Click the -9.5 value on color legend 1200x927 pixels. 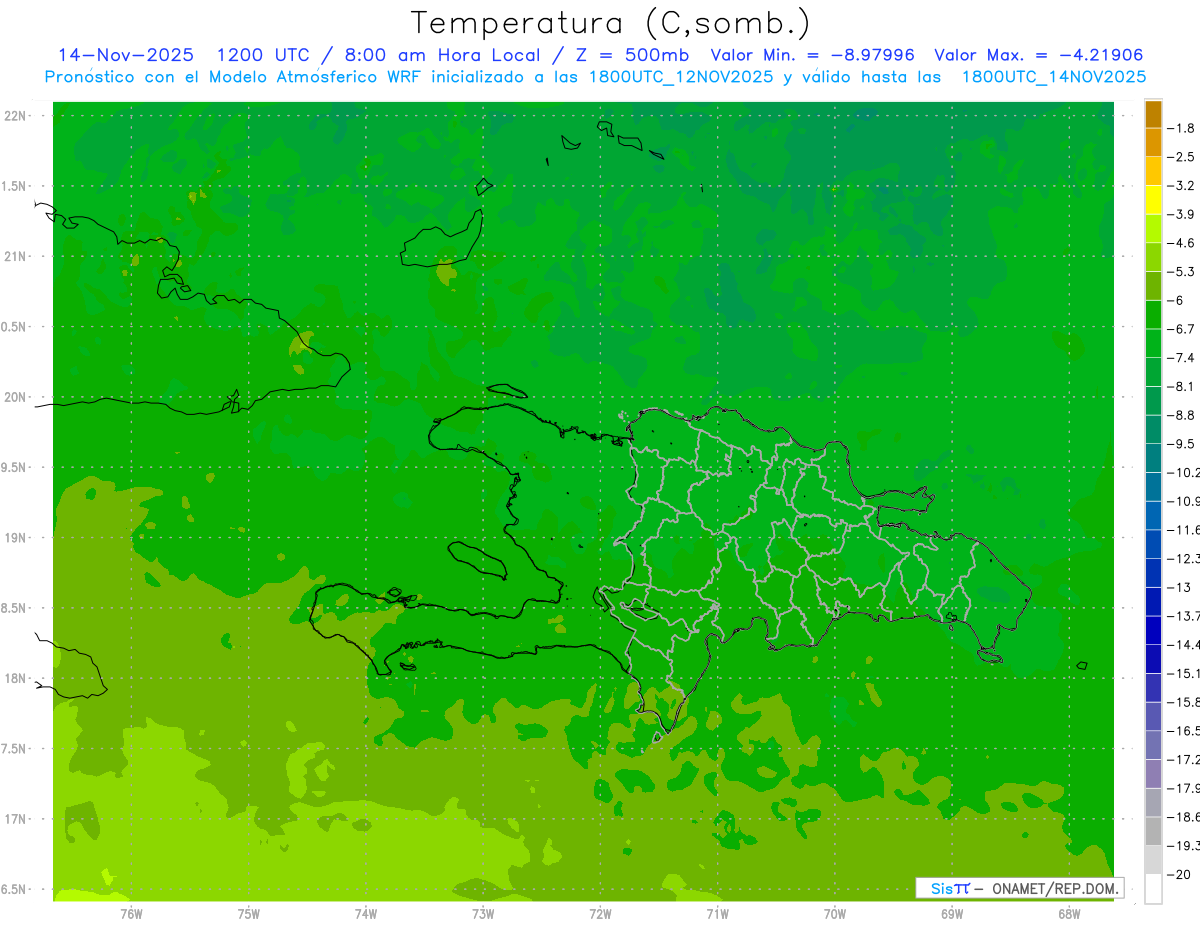coord(1181,443)
